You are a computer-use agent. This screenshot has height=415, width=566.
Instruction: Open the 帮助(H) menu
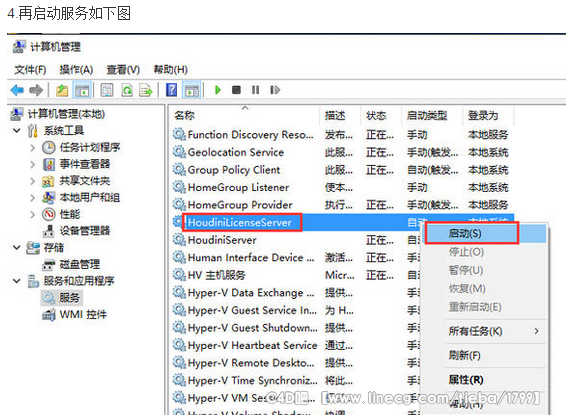[170, 69]
